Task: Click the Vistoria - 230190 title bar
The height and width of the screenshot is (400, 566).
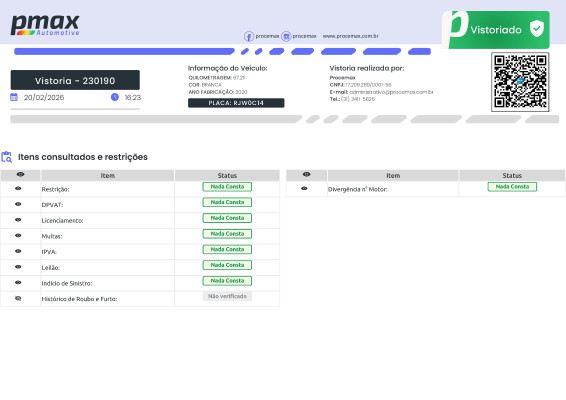Action: tap(75, 80)
